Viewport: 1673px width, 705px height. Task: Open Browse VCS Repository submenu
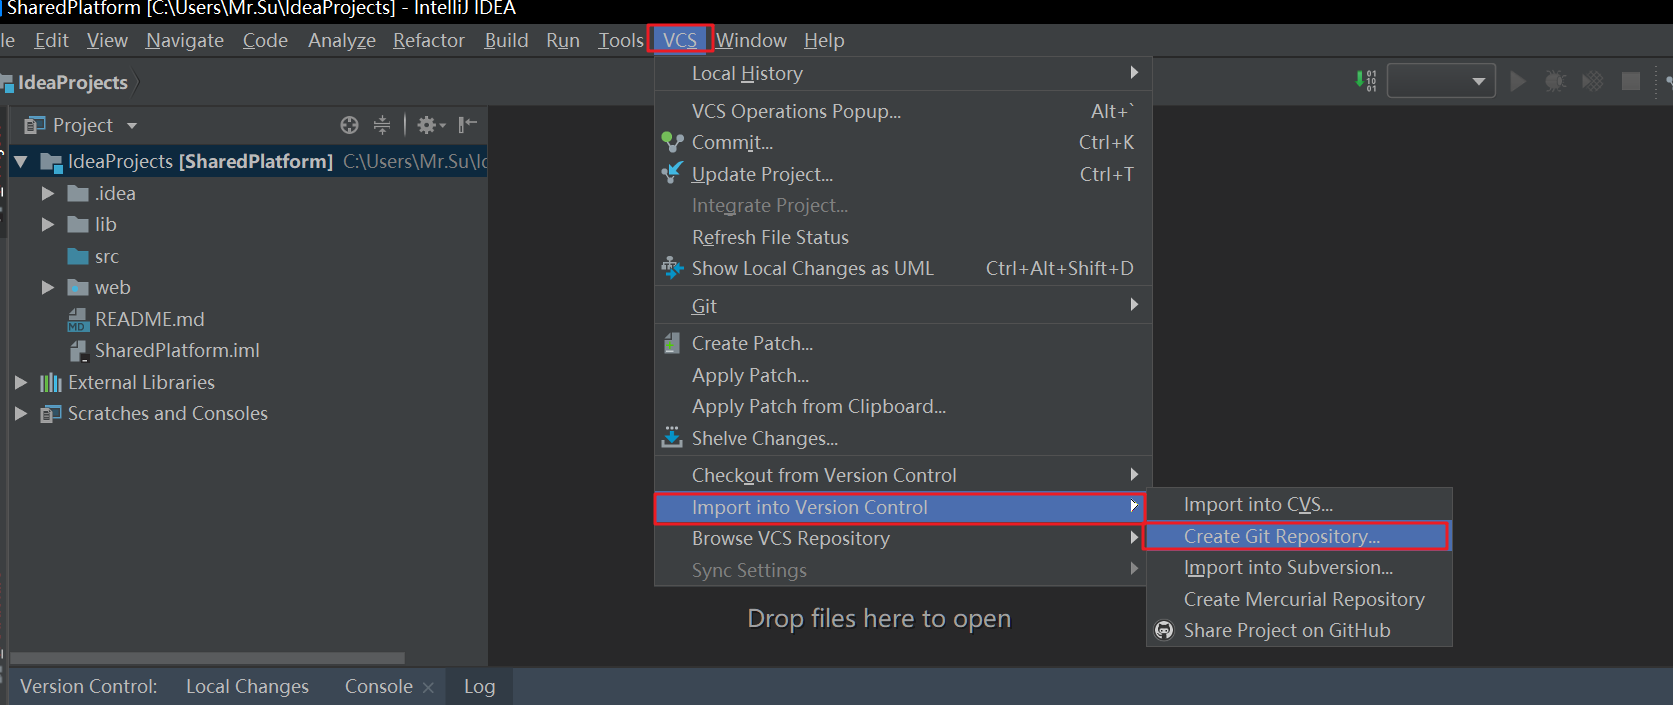click(903, 538)
